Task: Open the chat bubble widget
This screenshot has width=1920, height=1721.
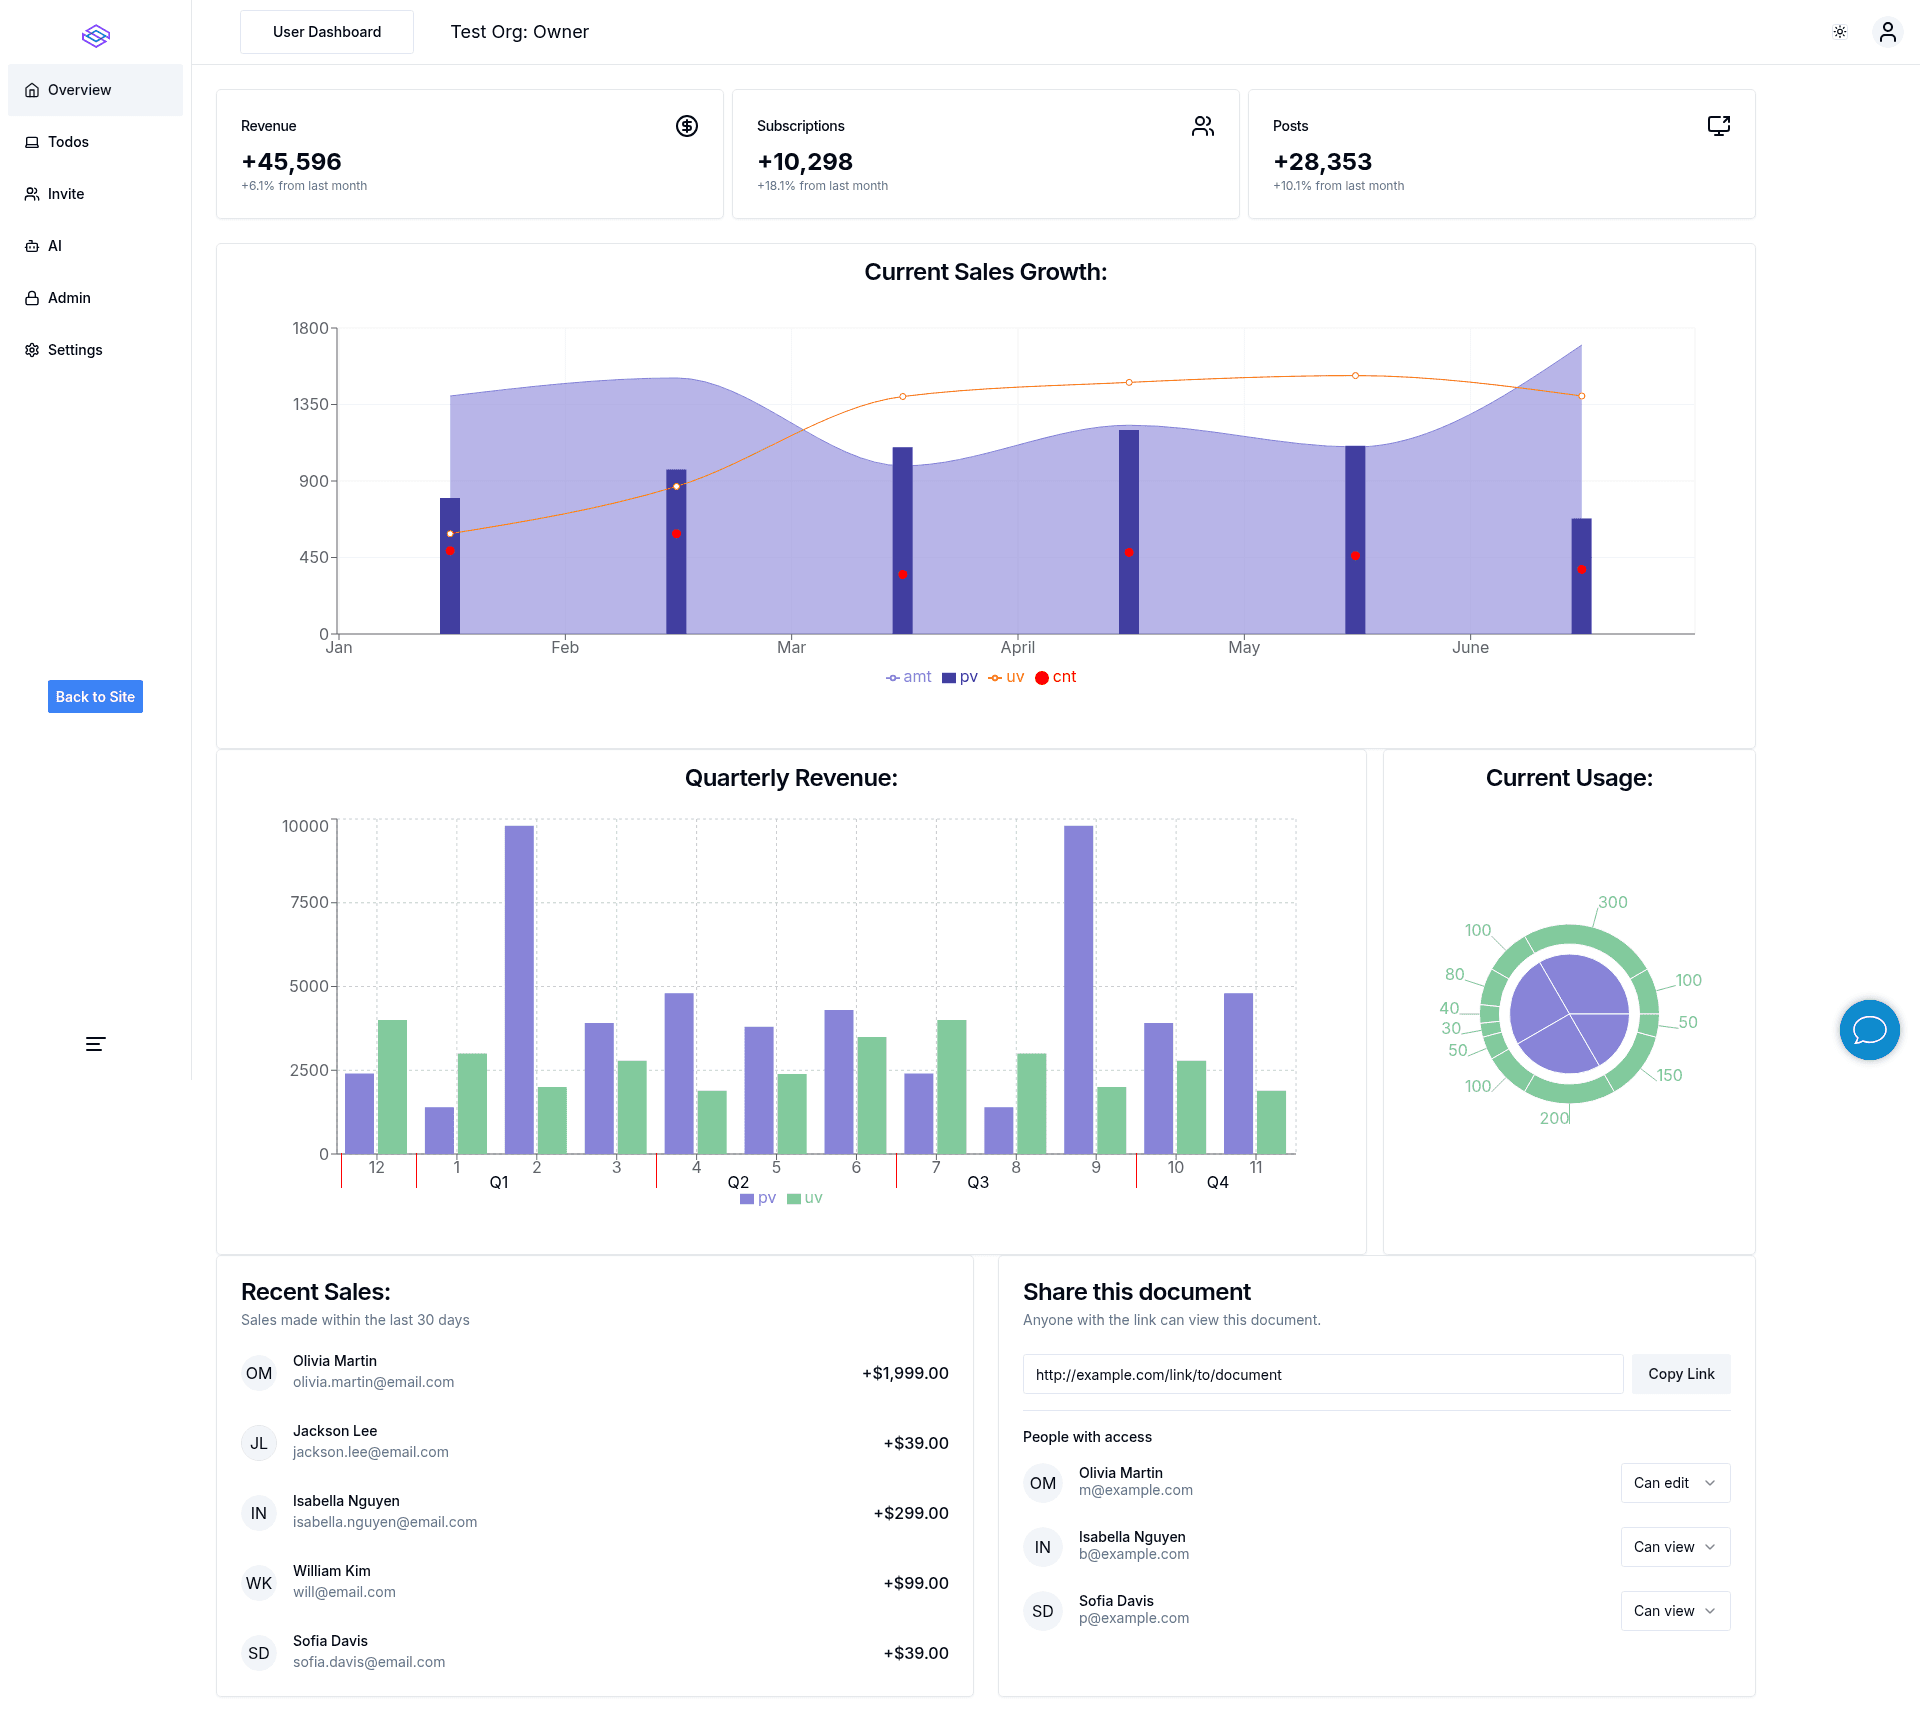Action: point(1870,1030)
